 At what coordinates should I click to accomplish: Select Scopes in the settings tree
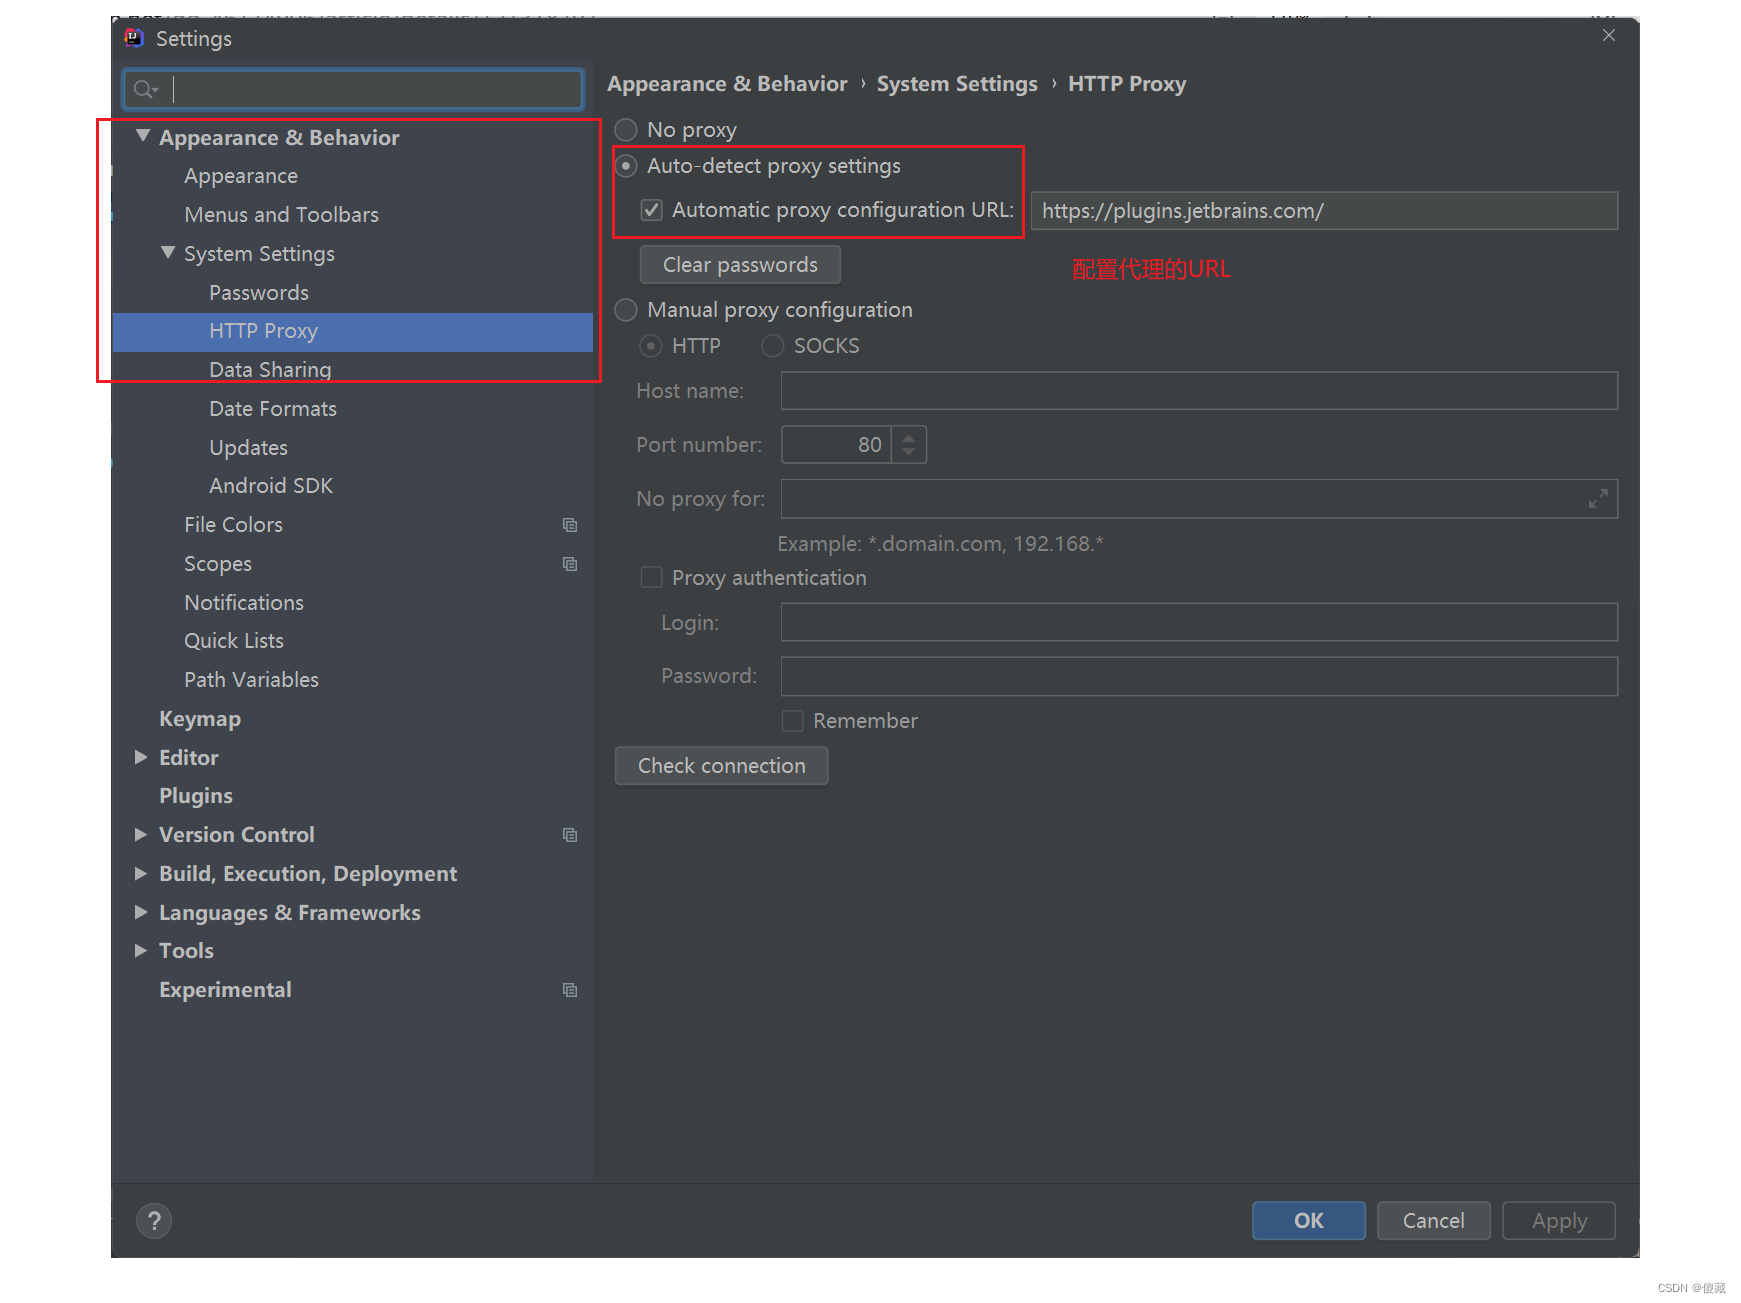click(x=218, y=564)
